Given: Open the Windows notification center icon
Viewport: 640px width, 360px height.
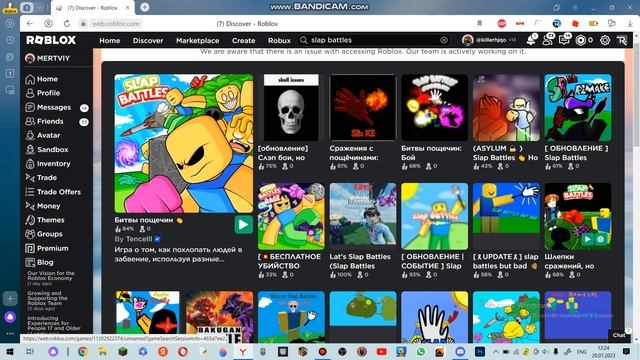Looking at the screenshot, I should 626,351.
